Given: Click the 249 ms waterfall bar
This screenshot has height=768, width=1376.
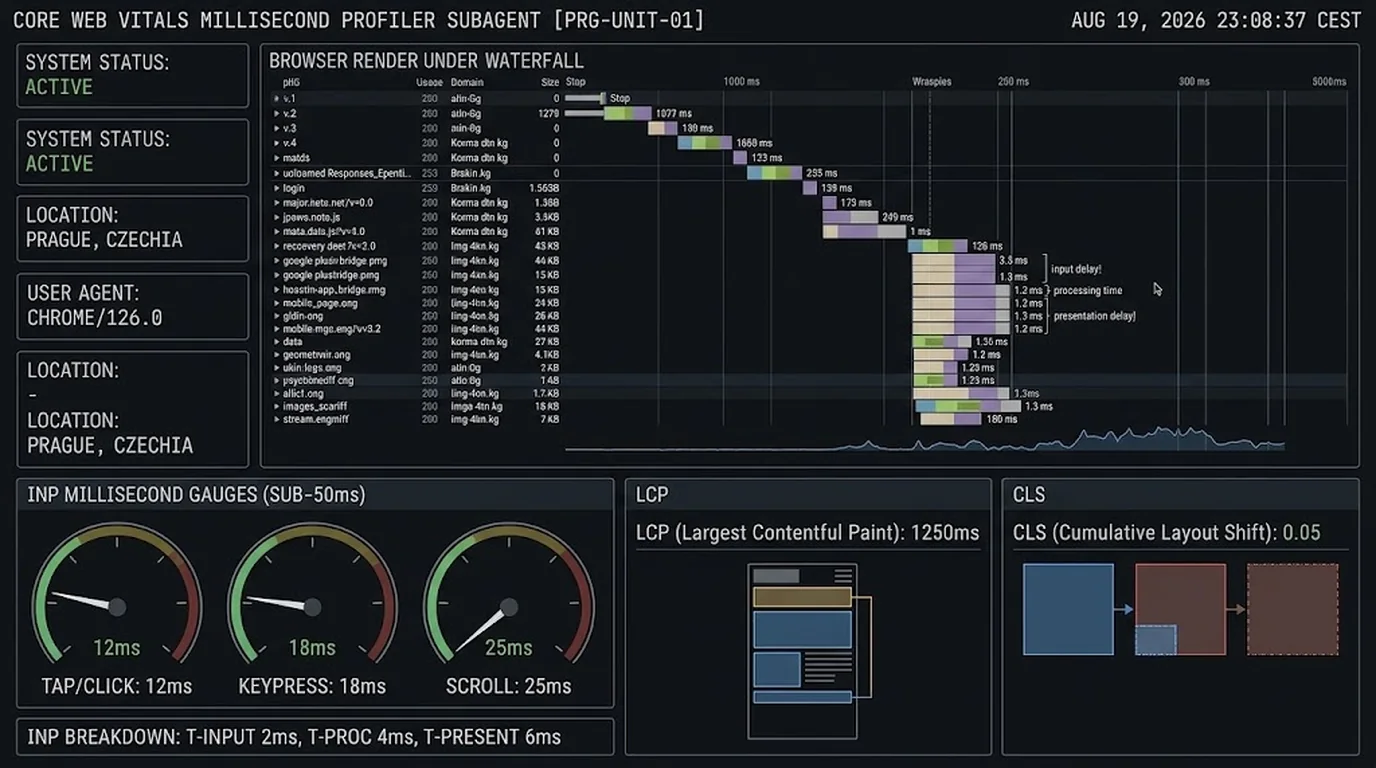Looking at the screenshot, I should 850,217.
